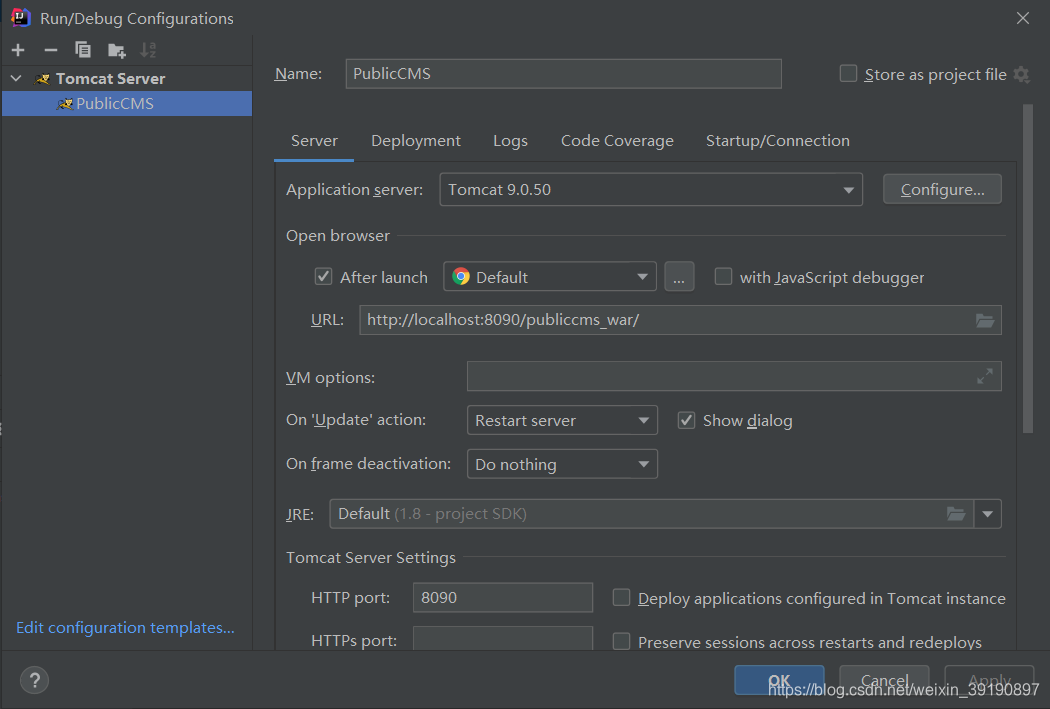The width and height of the screenshot is (1050, 709).
Task: Switch to the Deployment tab
Action: pyautogui.click(x=416, y=141)
